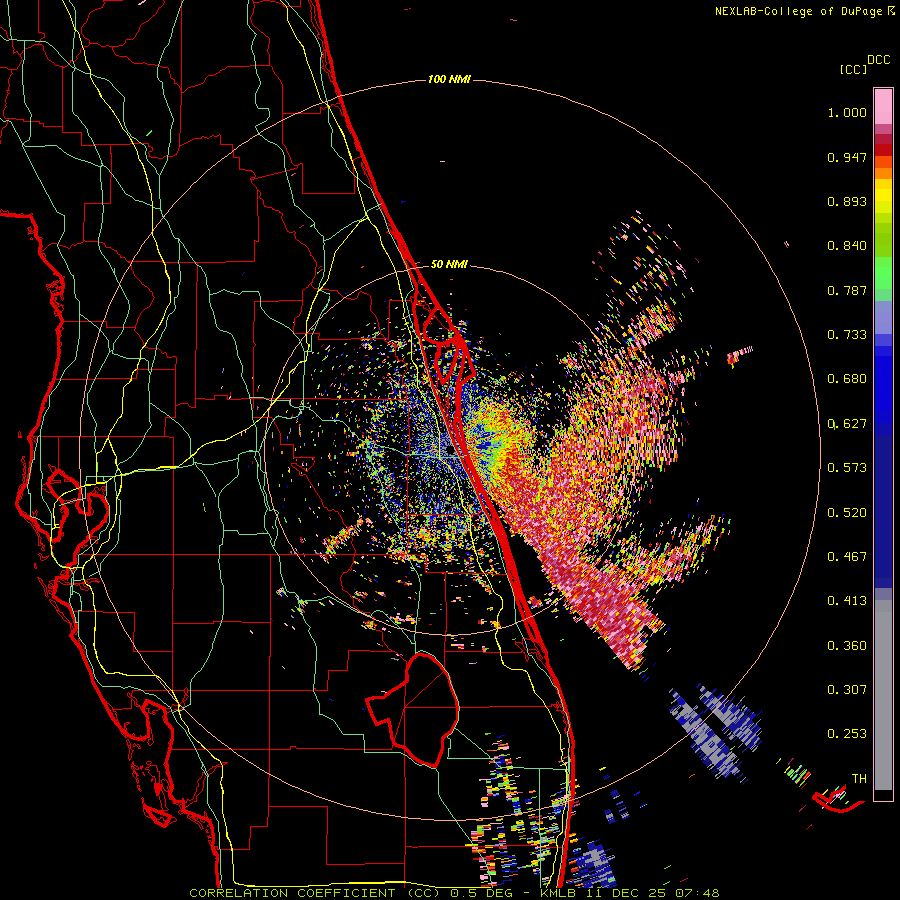
Task: Select the 100 NMI range ring label
Action: coord(449,79)
